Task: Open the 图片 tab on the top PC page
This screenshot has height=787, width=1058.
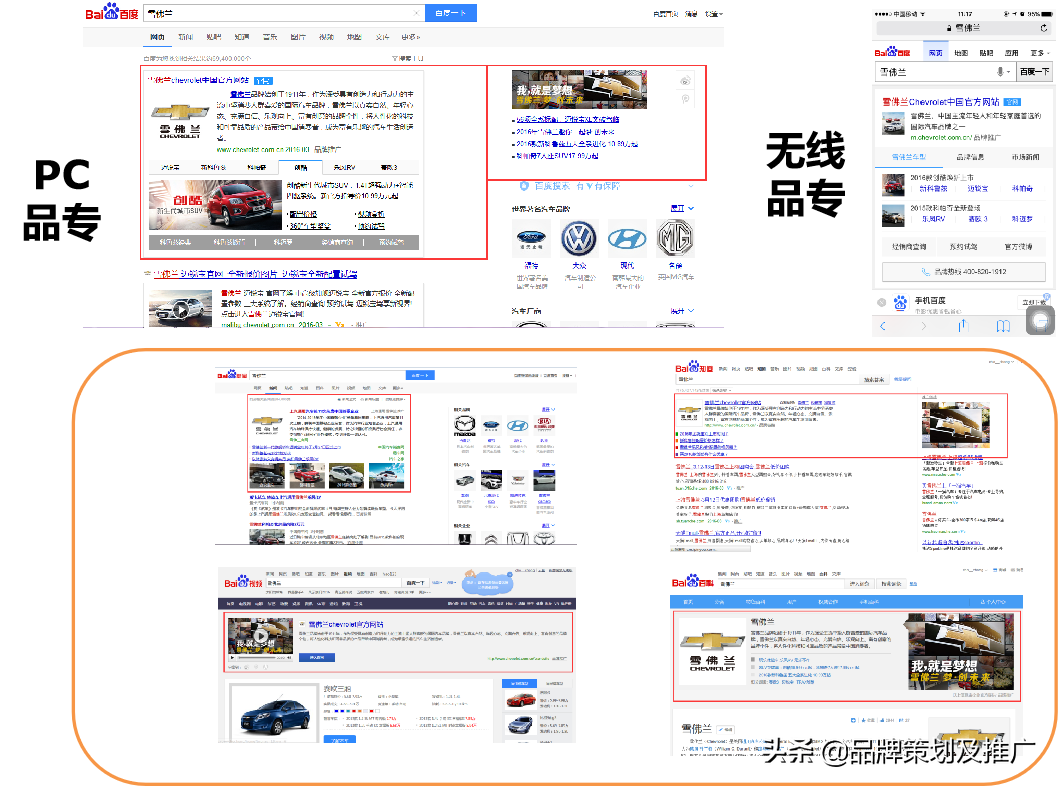Action: (298, 37)
